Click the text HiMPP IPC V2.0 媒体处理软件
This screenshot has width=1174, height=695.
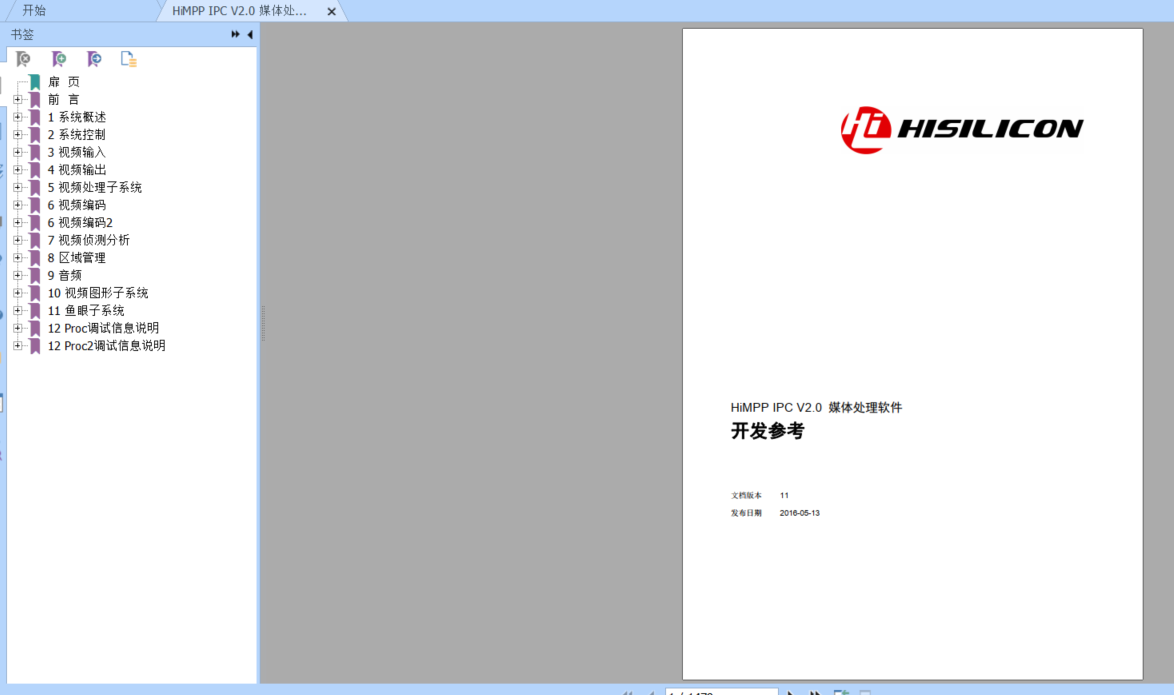[x=816, y=407]
